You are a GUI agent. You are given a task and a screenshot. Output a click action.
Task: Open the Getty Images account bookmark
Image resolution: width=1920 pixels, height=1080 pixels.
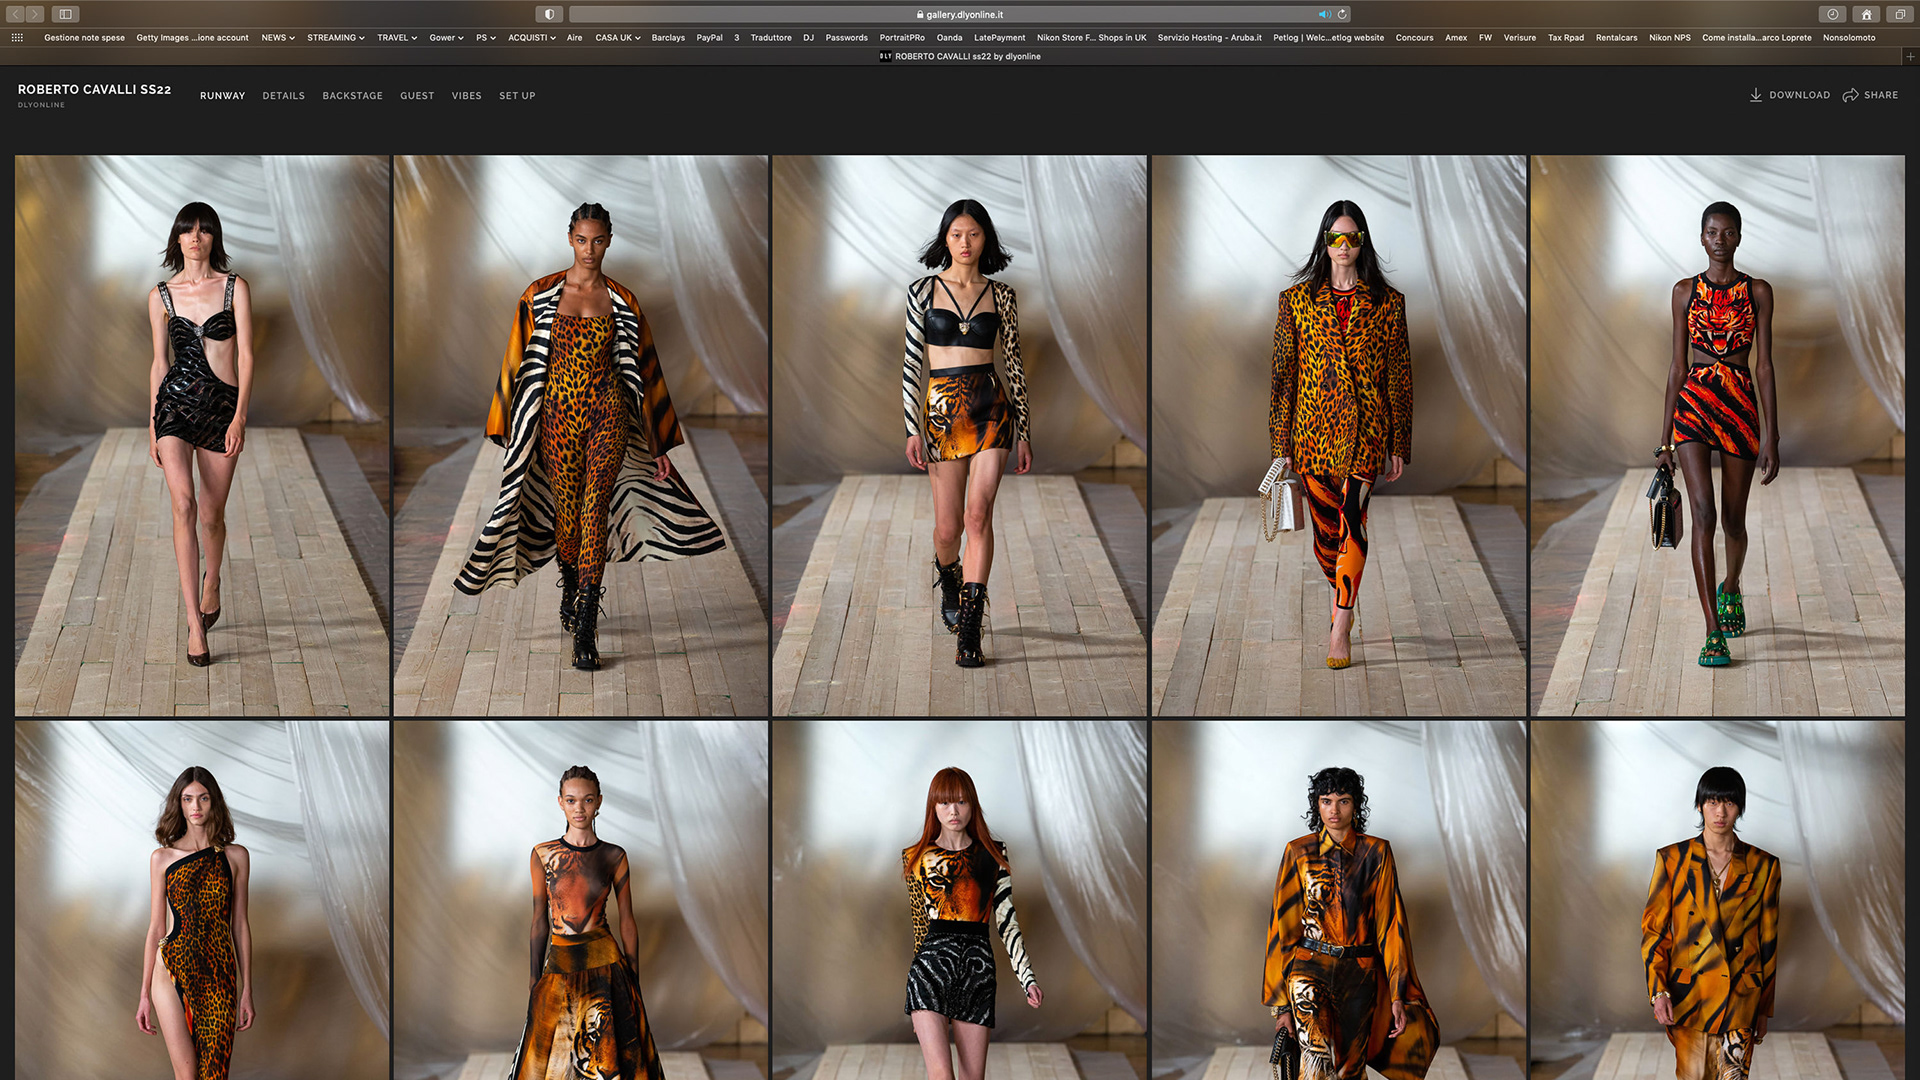point(192,37)
